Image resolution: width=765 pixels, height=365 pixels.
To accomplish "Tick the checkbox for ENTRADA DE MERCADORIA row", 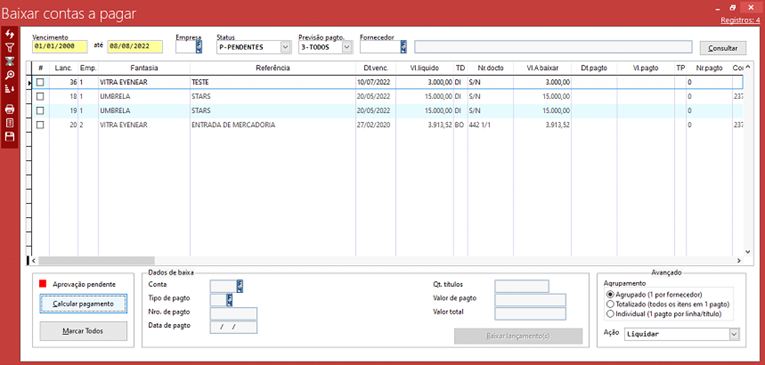I will [x=40, y=125].
